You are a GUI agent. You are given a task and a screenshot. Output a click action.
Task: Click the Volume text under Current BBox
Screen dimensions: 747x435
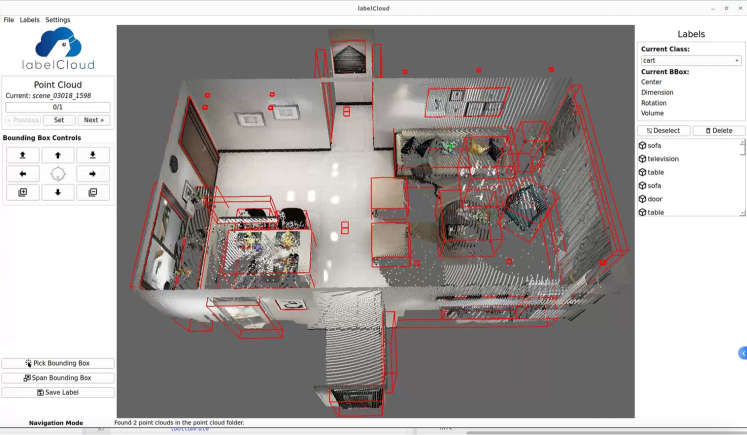pos(652,113)
